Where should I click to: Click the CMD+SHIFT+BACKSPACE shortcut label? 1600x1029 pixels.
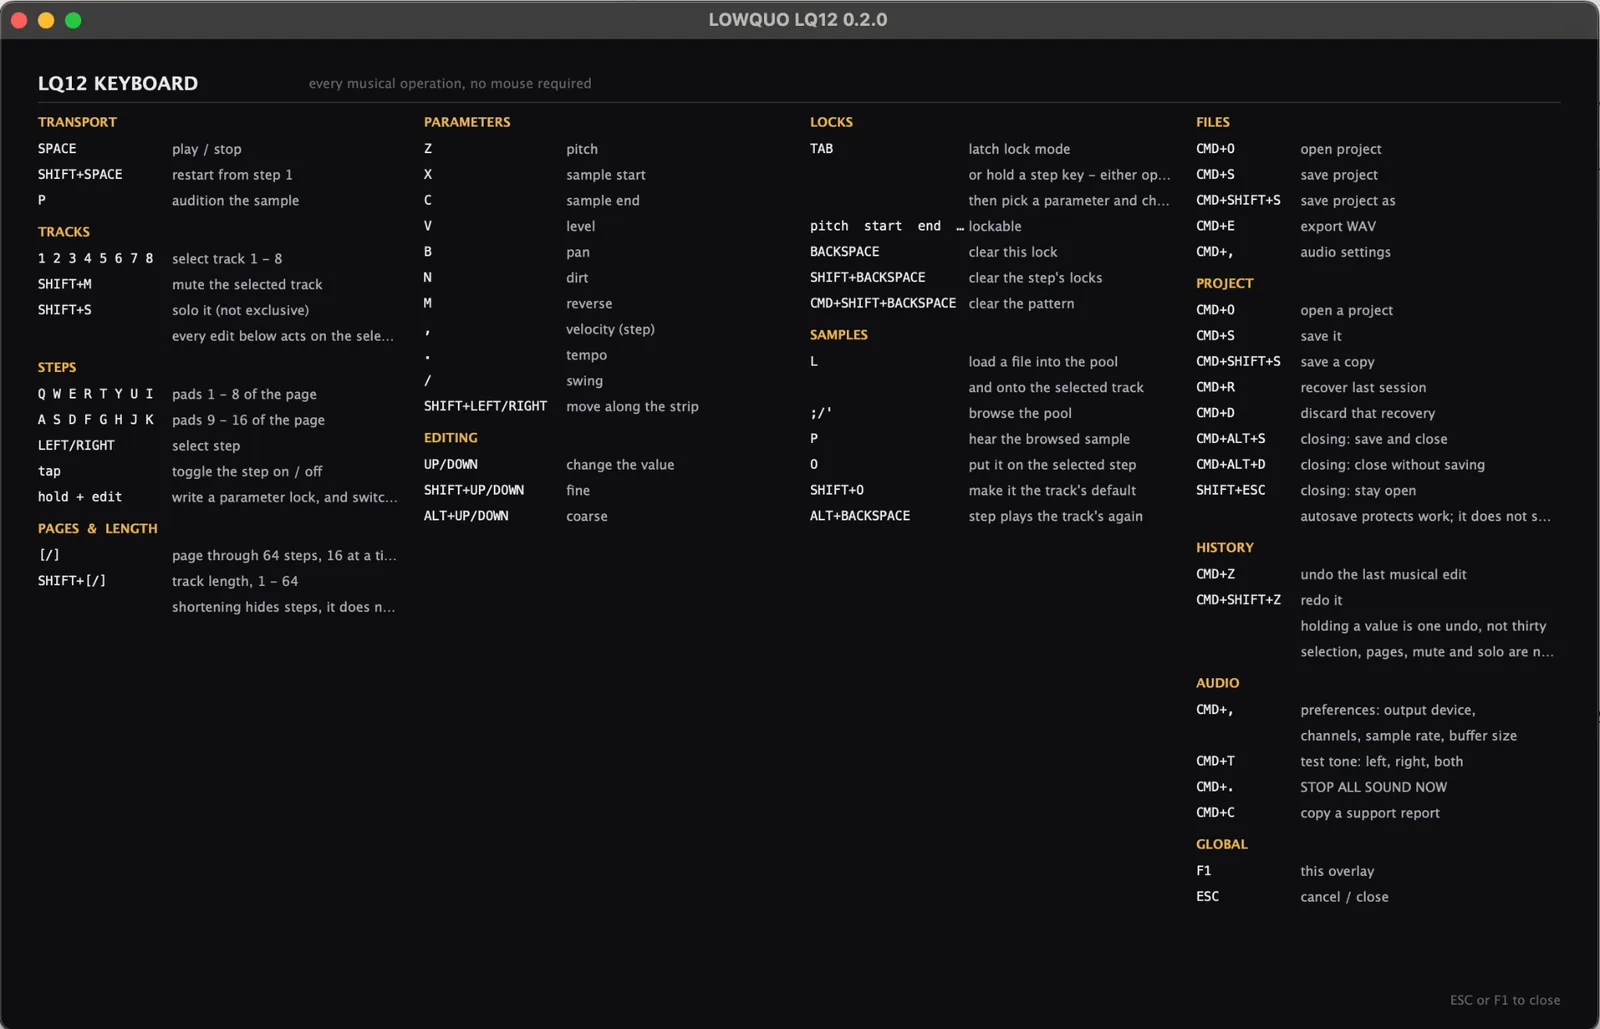[x=883, y=303]
